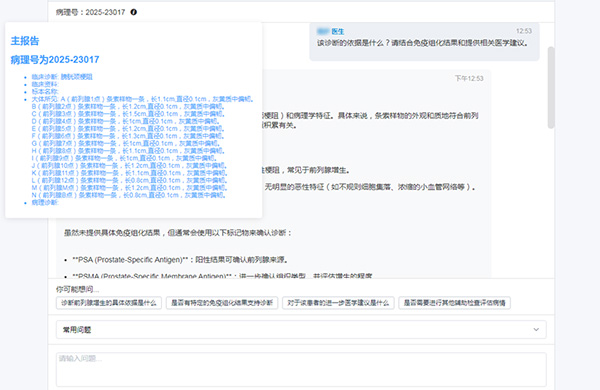Click the N(前列腺8点) specimen line
Screen dimensions: 600x390
(x=129, y=195)
